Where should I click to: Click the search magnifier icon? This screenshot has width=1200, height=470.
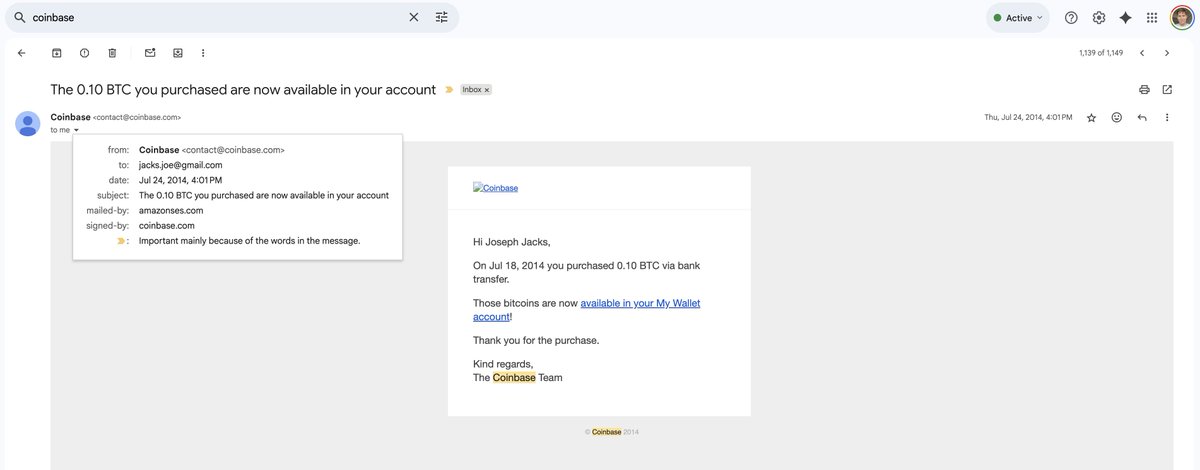18,18
